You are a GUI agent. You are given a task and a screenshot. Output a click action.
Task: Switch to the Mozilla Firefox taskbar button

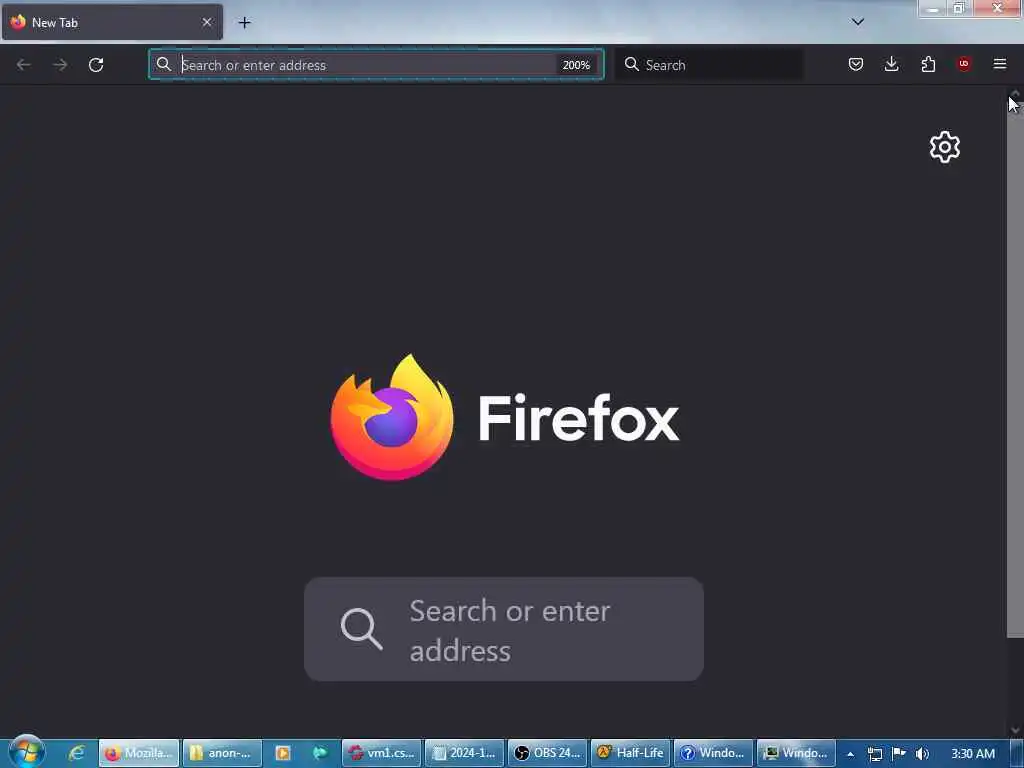tap(139, 753)
